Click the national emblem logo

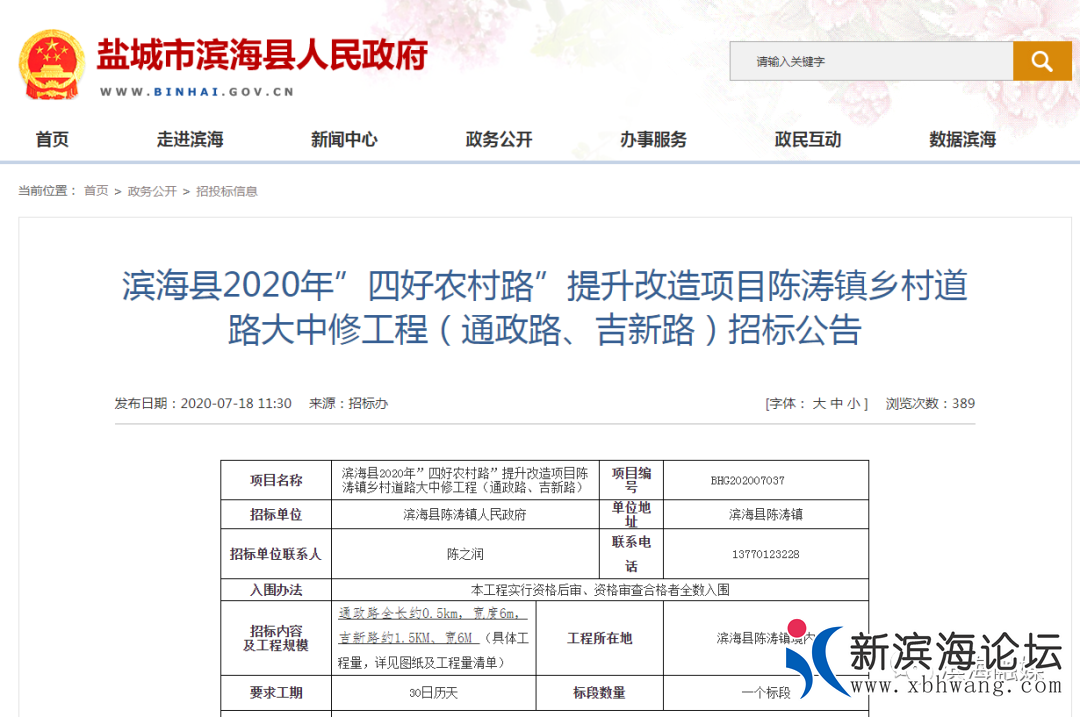click(51, 61)
